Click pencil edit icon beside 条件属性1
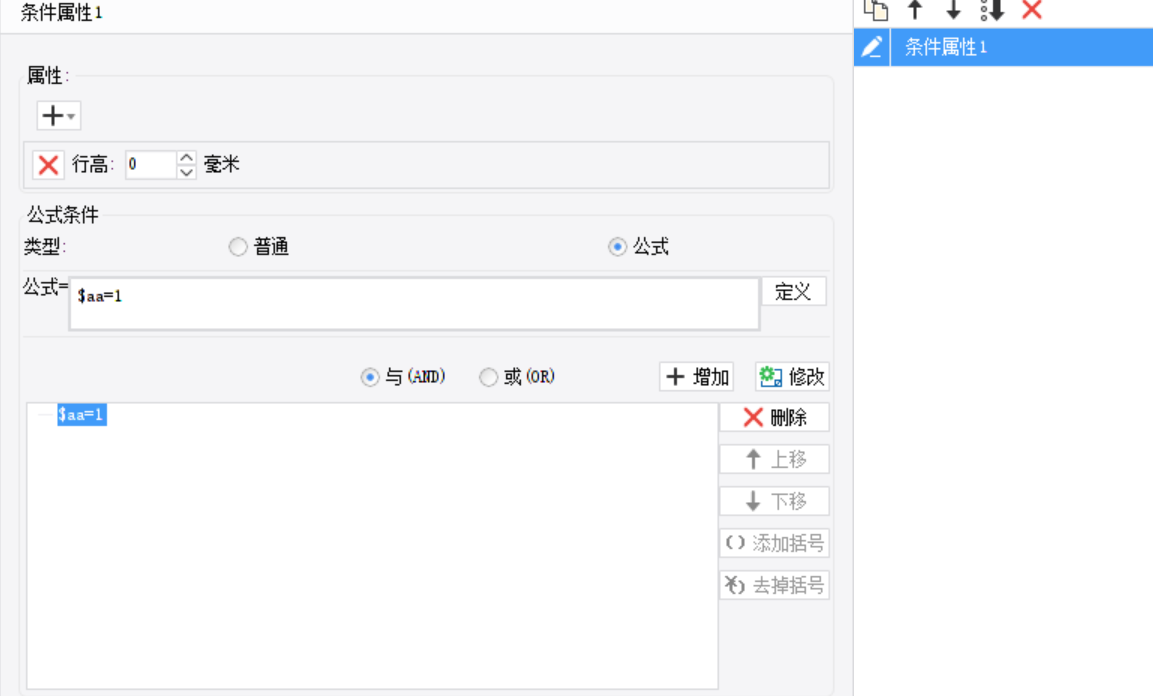This screenshot has height=696, width=1153. 872,47
